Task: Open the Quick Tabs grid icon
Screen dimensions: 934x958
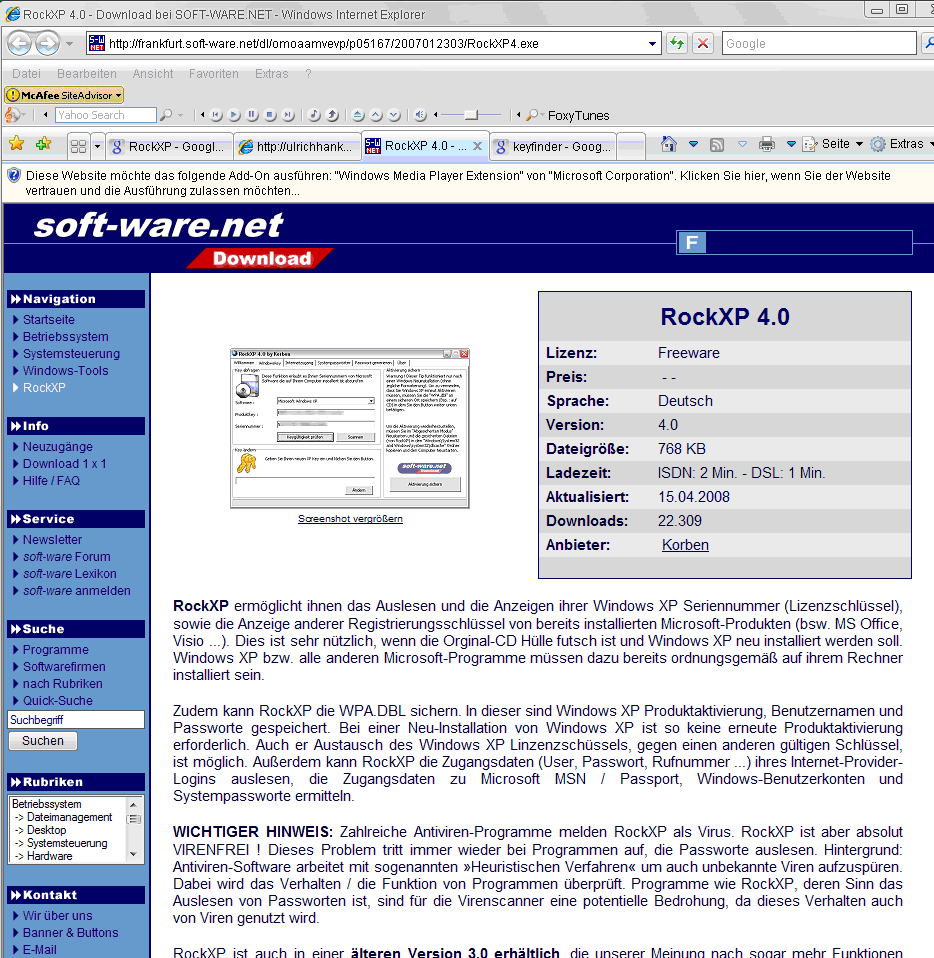Action: coord(78,147)
